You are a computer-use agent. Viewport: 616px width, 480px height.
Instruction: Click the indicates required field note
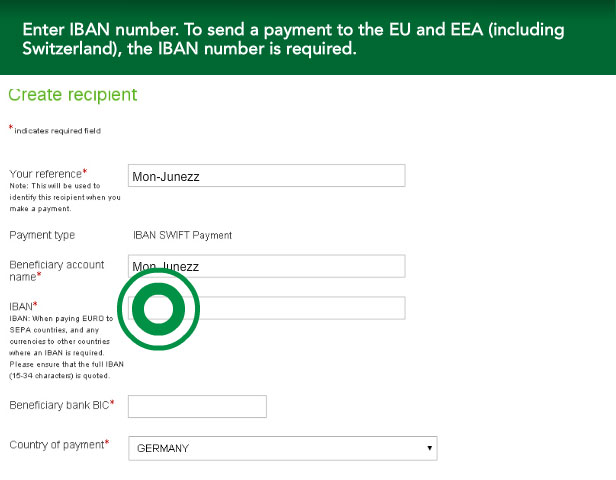(57, 130)
